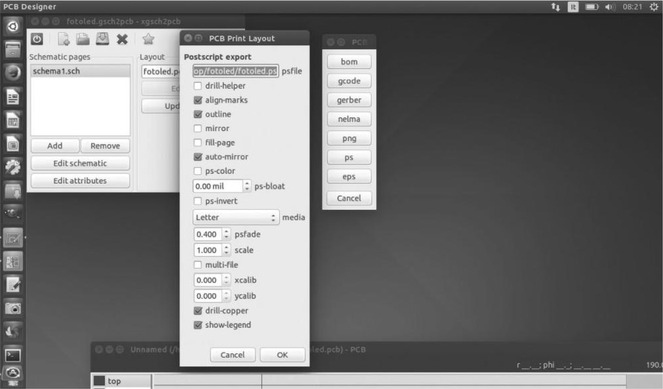The width and height of the screenshot is (663, 389).
Task: Click the new project document icon
Action: tap(64, 39)
